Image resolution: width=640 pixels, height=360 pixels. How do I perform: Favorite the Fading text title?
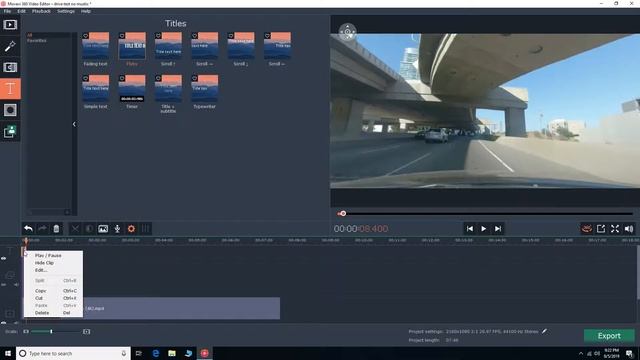coord(85,36)
